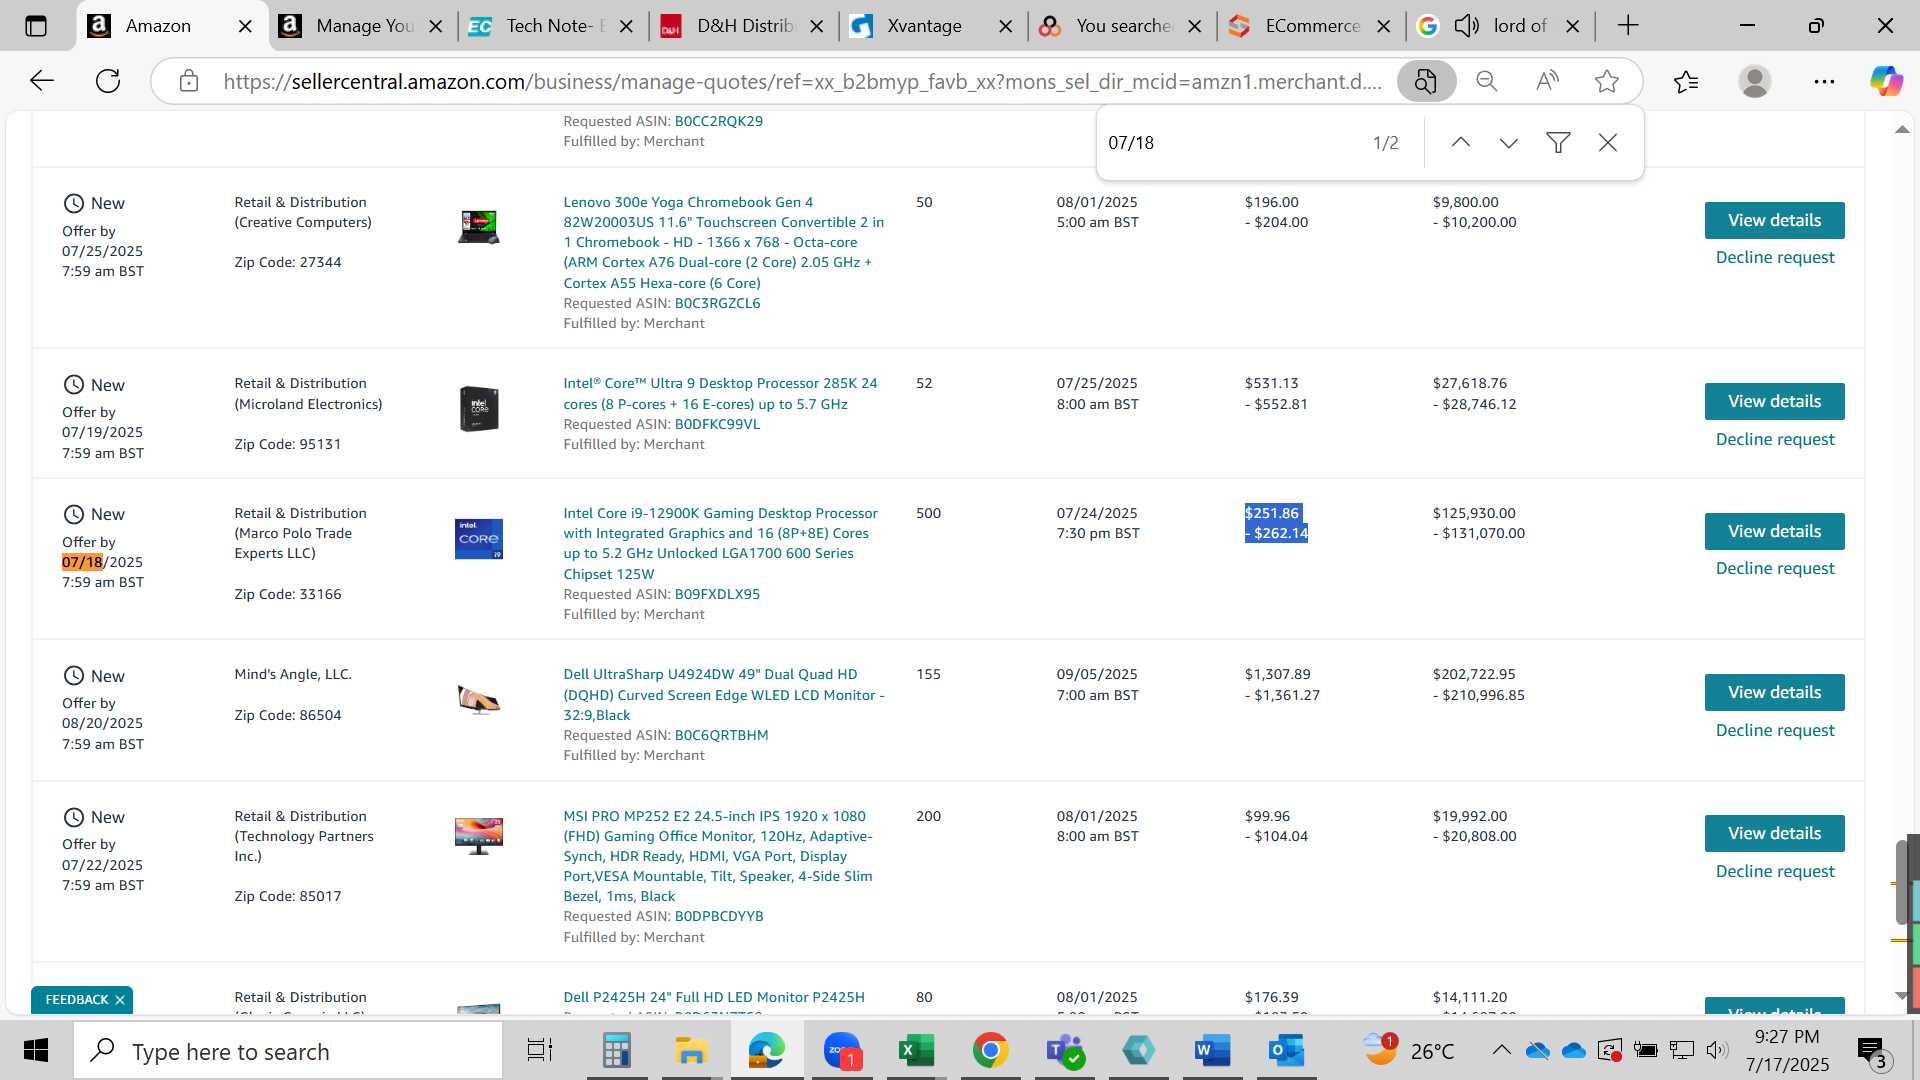Viewport: 1920px width, 1080px height.
Task: Open Outlook from taskbar
Action: click(1287, 1051)
